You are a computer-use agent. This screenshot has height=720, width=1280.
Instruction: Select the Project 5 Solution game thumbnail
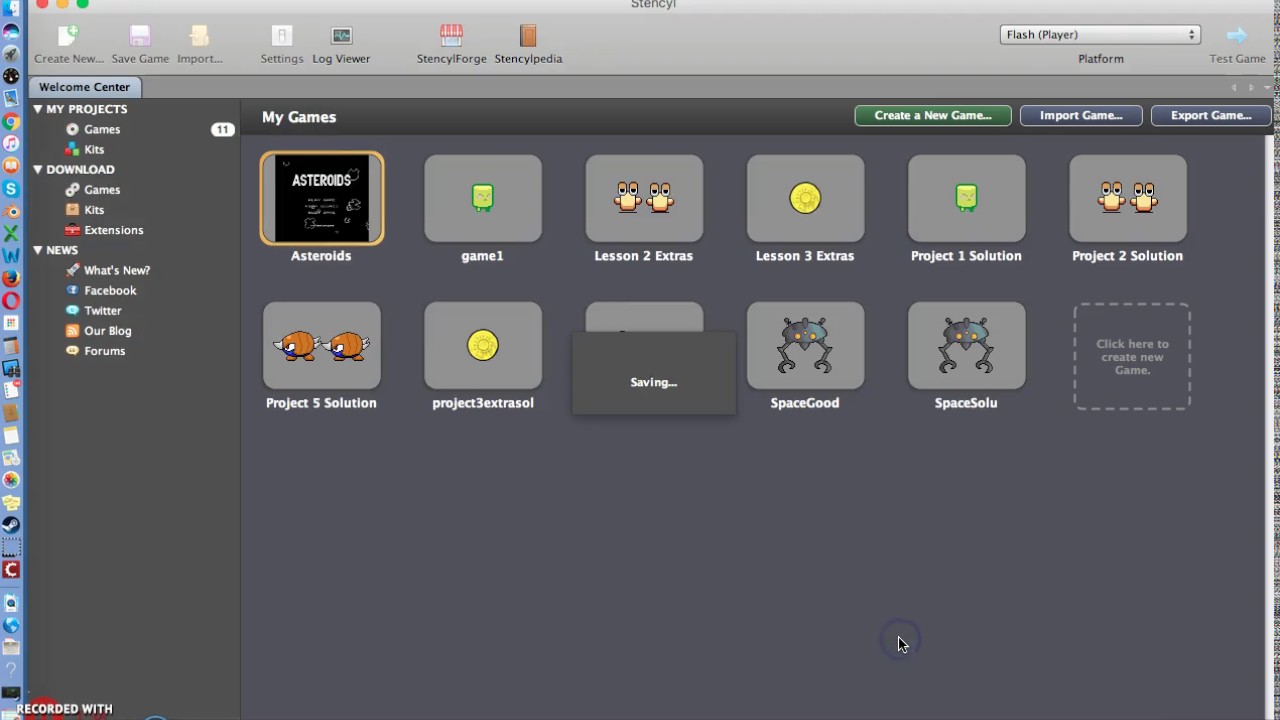click(322, 345)
